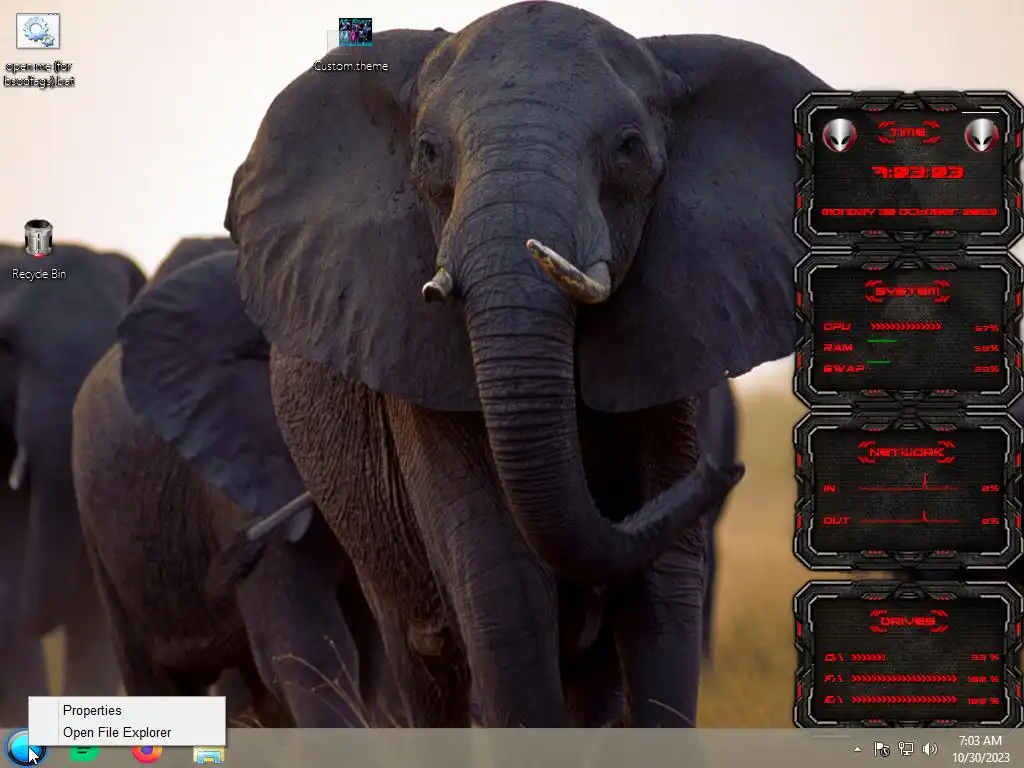The image size is (1024, 768).
Task: Click the CPU usage bar
Action: click(x=905, y=327)
